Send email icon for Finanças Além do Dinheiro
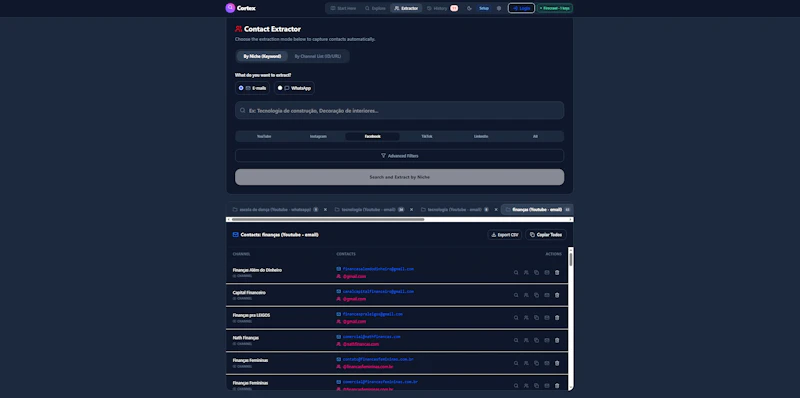The height and width of the screenshot is (398, 800). [x=547, y=272]
